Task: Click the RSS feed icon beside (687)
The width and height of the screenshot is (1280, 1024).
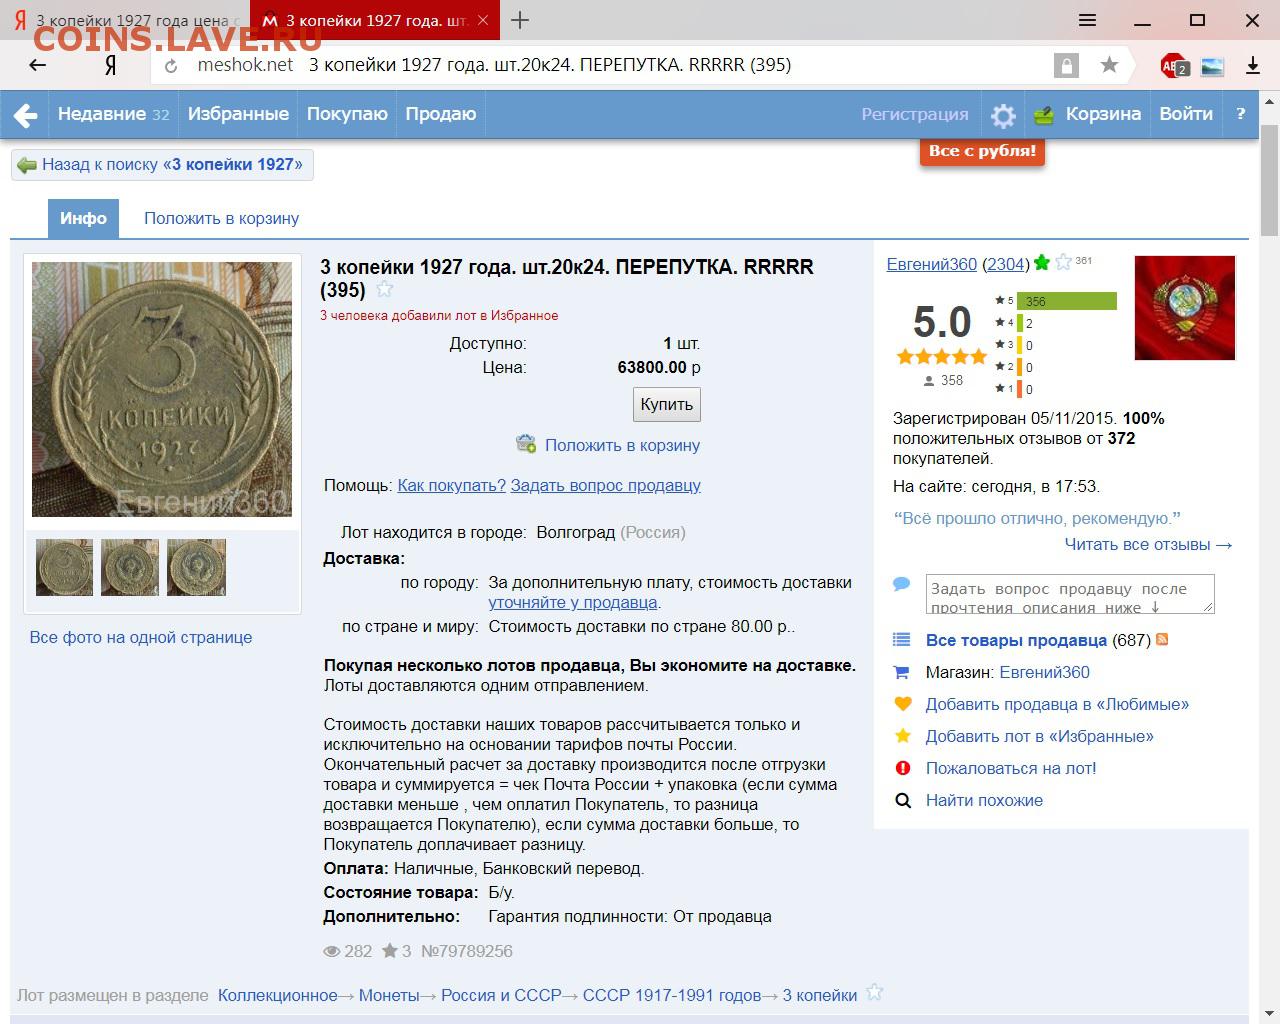Action: pyautogui.click(x=1162, y=639)
